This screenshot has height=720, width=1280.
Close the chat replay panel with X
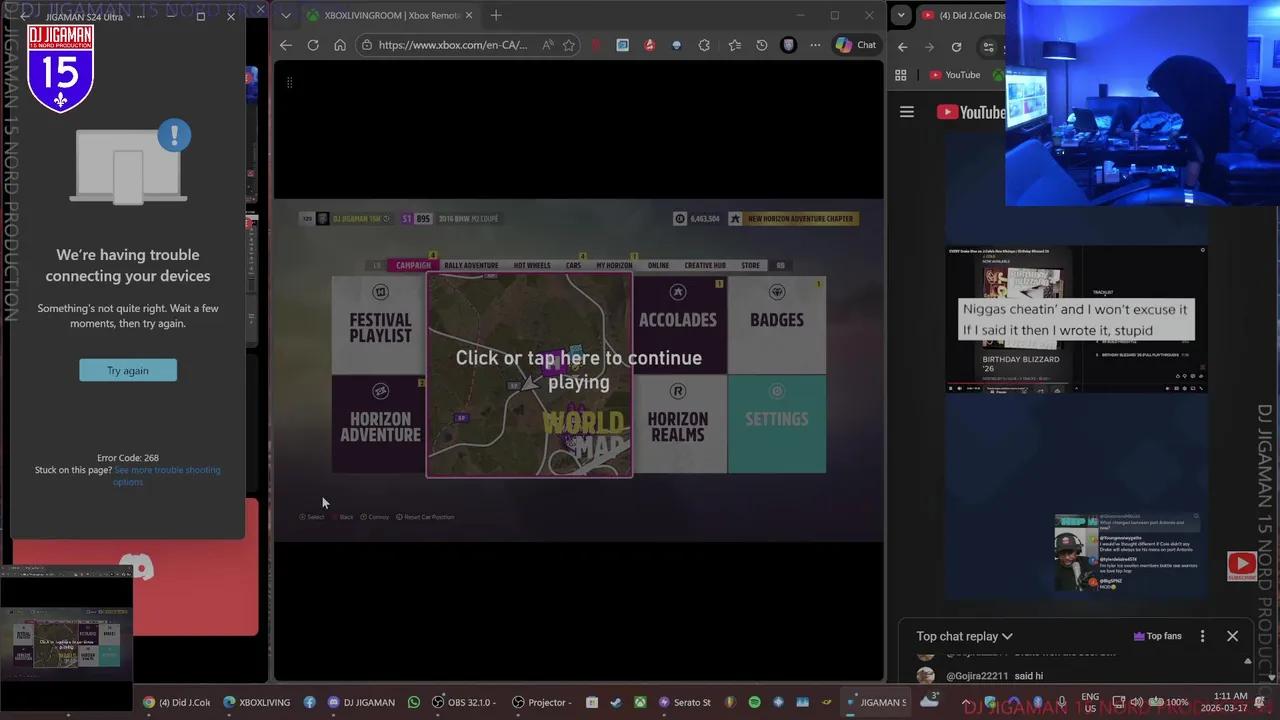[1232, 636]
